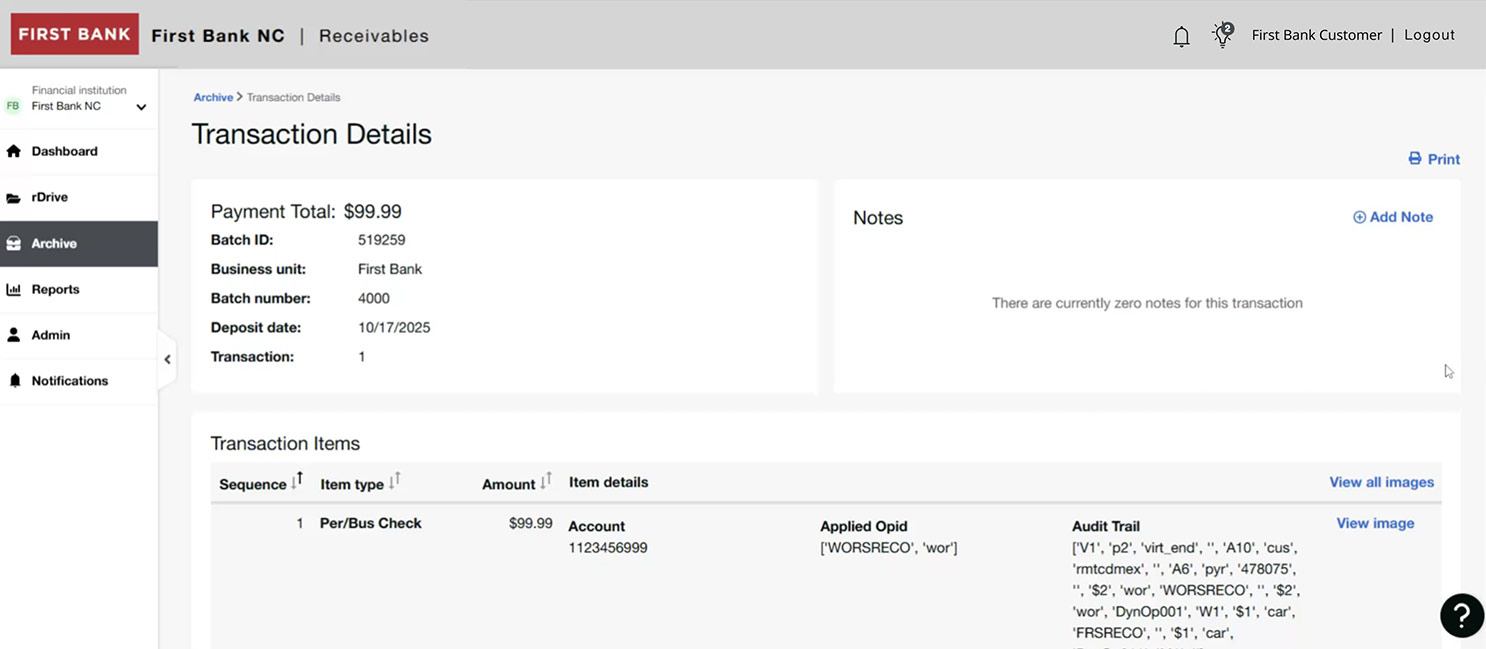The height and width of the screenshot is (649, 1486).
Task: Click the View all images link
Action: (x=1381, y=482)
